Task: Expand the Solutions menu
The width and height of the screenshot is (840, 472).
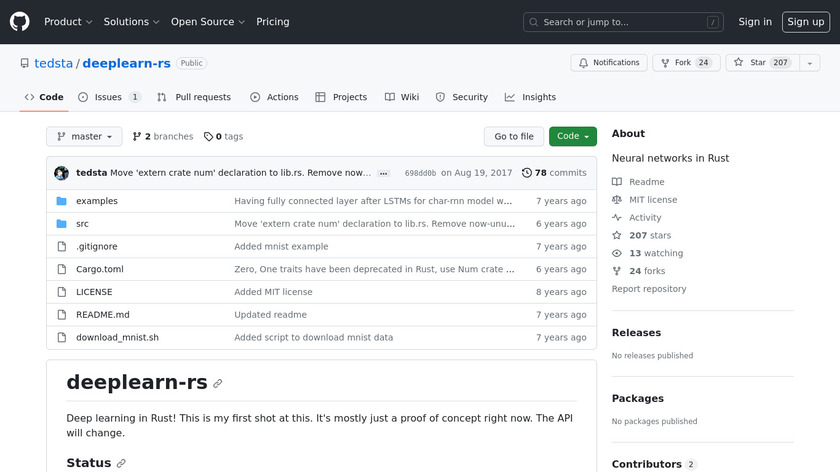Action: coord(131,22)
